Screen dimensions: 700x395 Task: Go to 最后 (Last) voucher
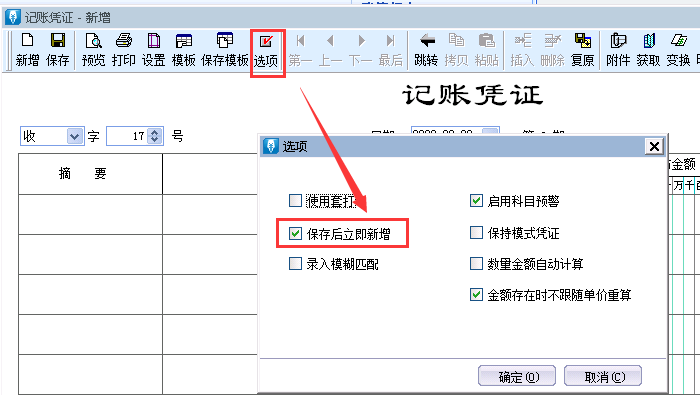coord(391,50)
